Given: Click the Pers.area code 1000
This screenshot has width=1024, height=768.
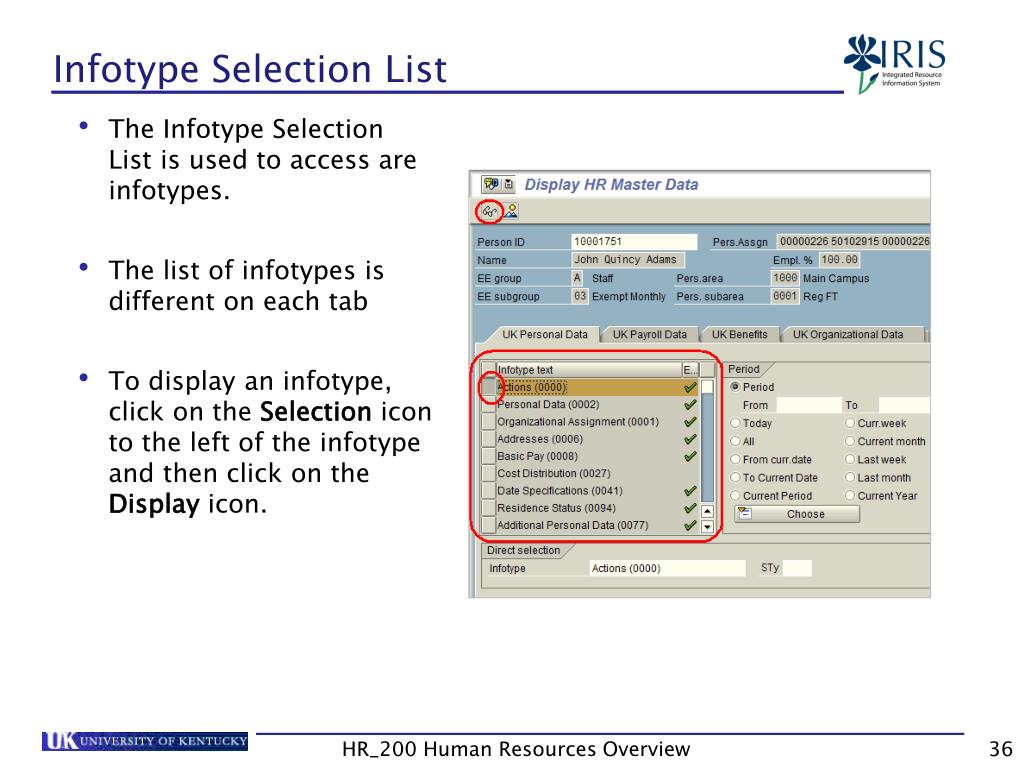Looking at the screenshot, I should (x=785, y=278).
